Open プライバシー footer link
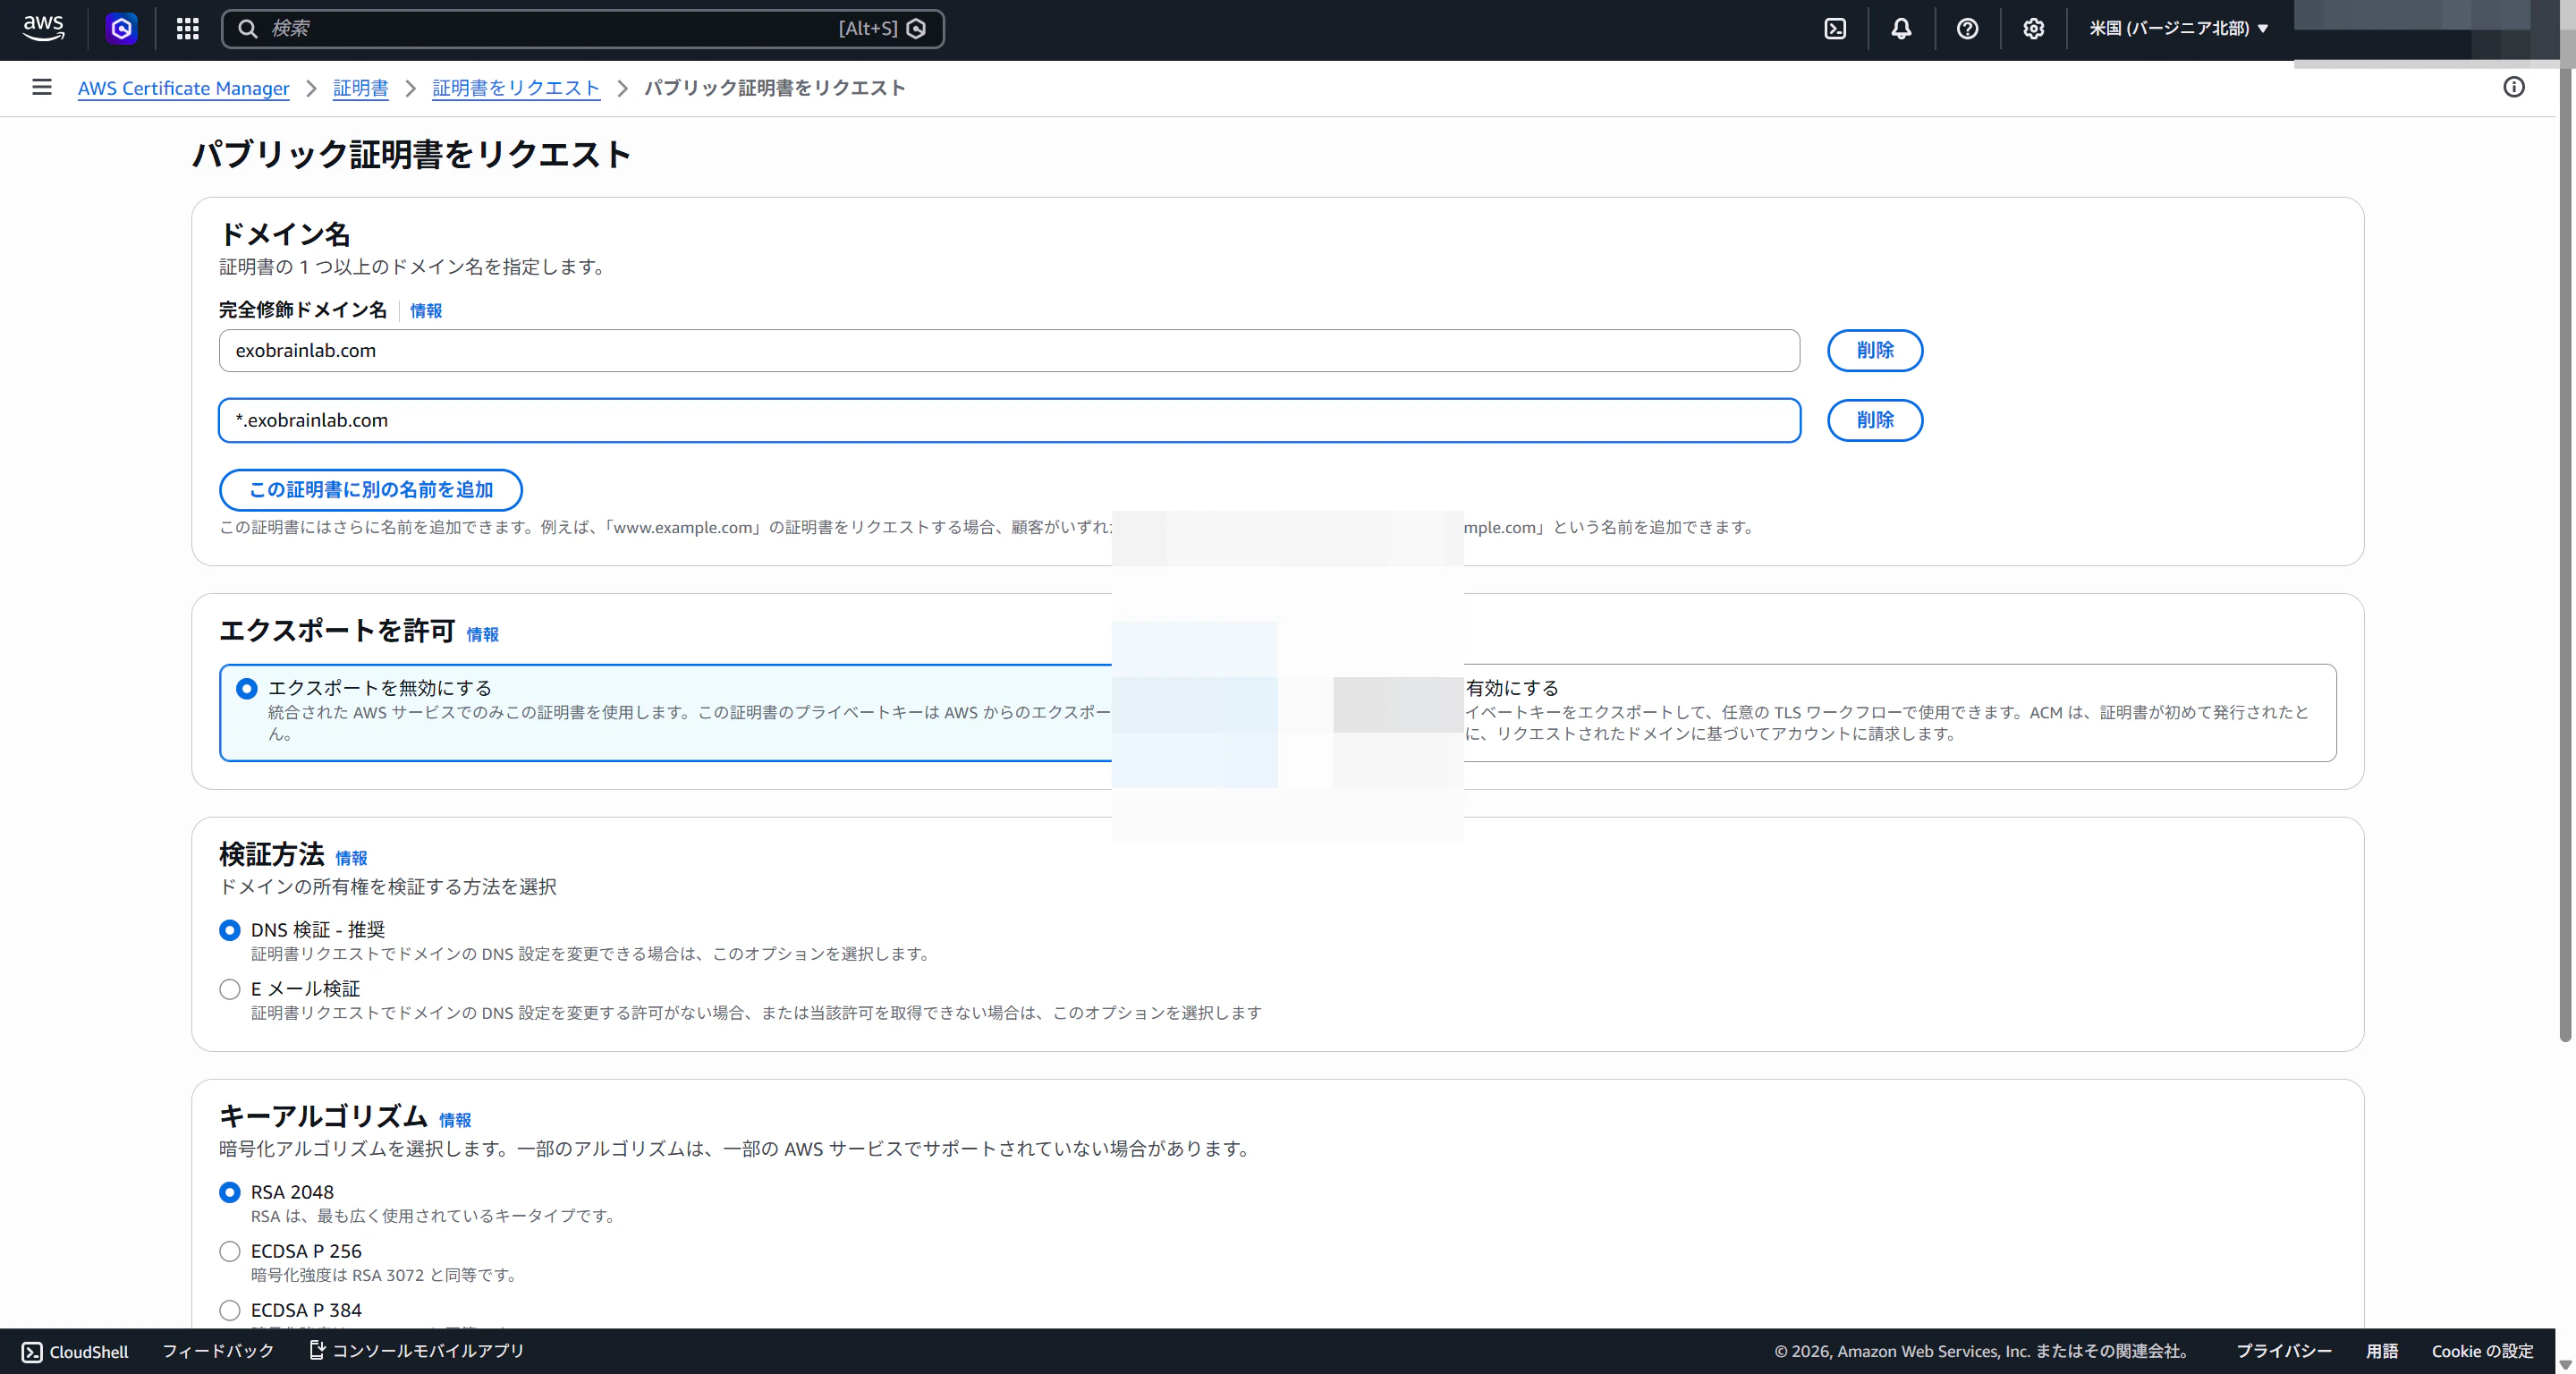2576x1374 pixels. [2284, 1351]
